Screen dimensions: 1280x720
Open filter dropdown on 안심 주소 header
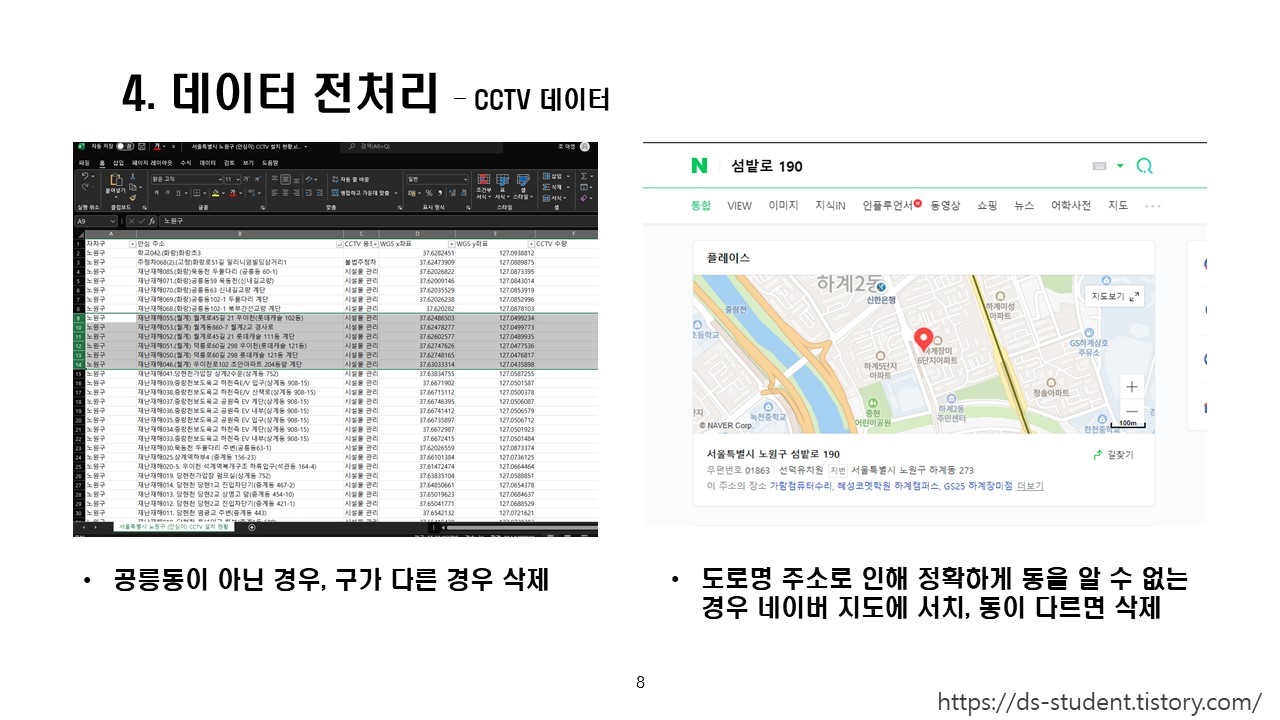click(339, 244)
